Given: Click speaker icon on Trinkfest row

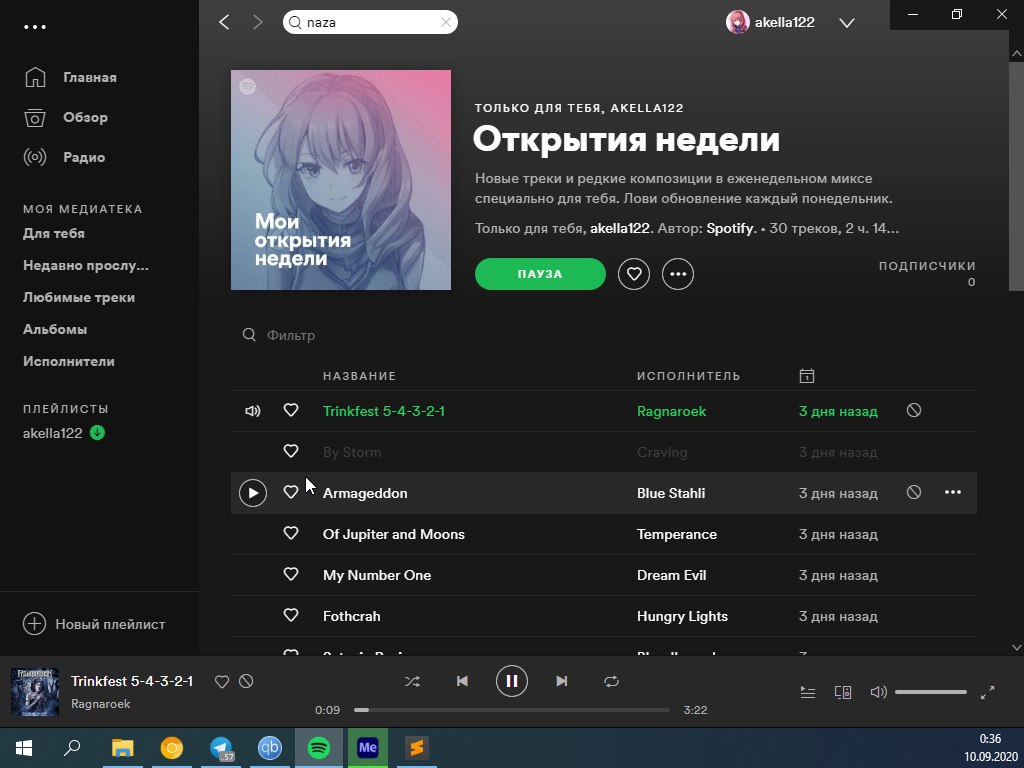Looking at the screenshot, I should coord(253,411).
